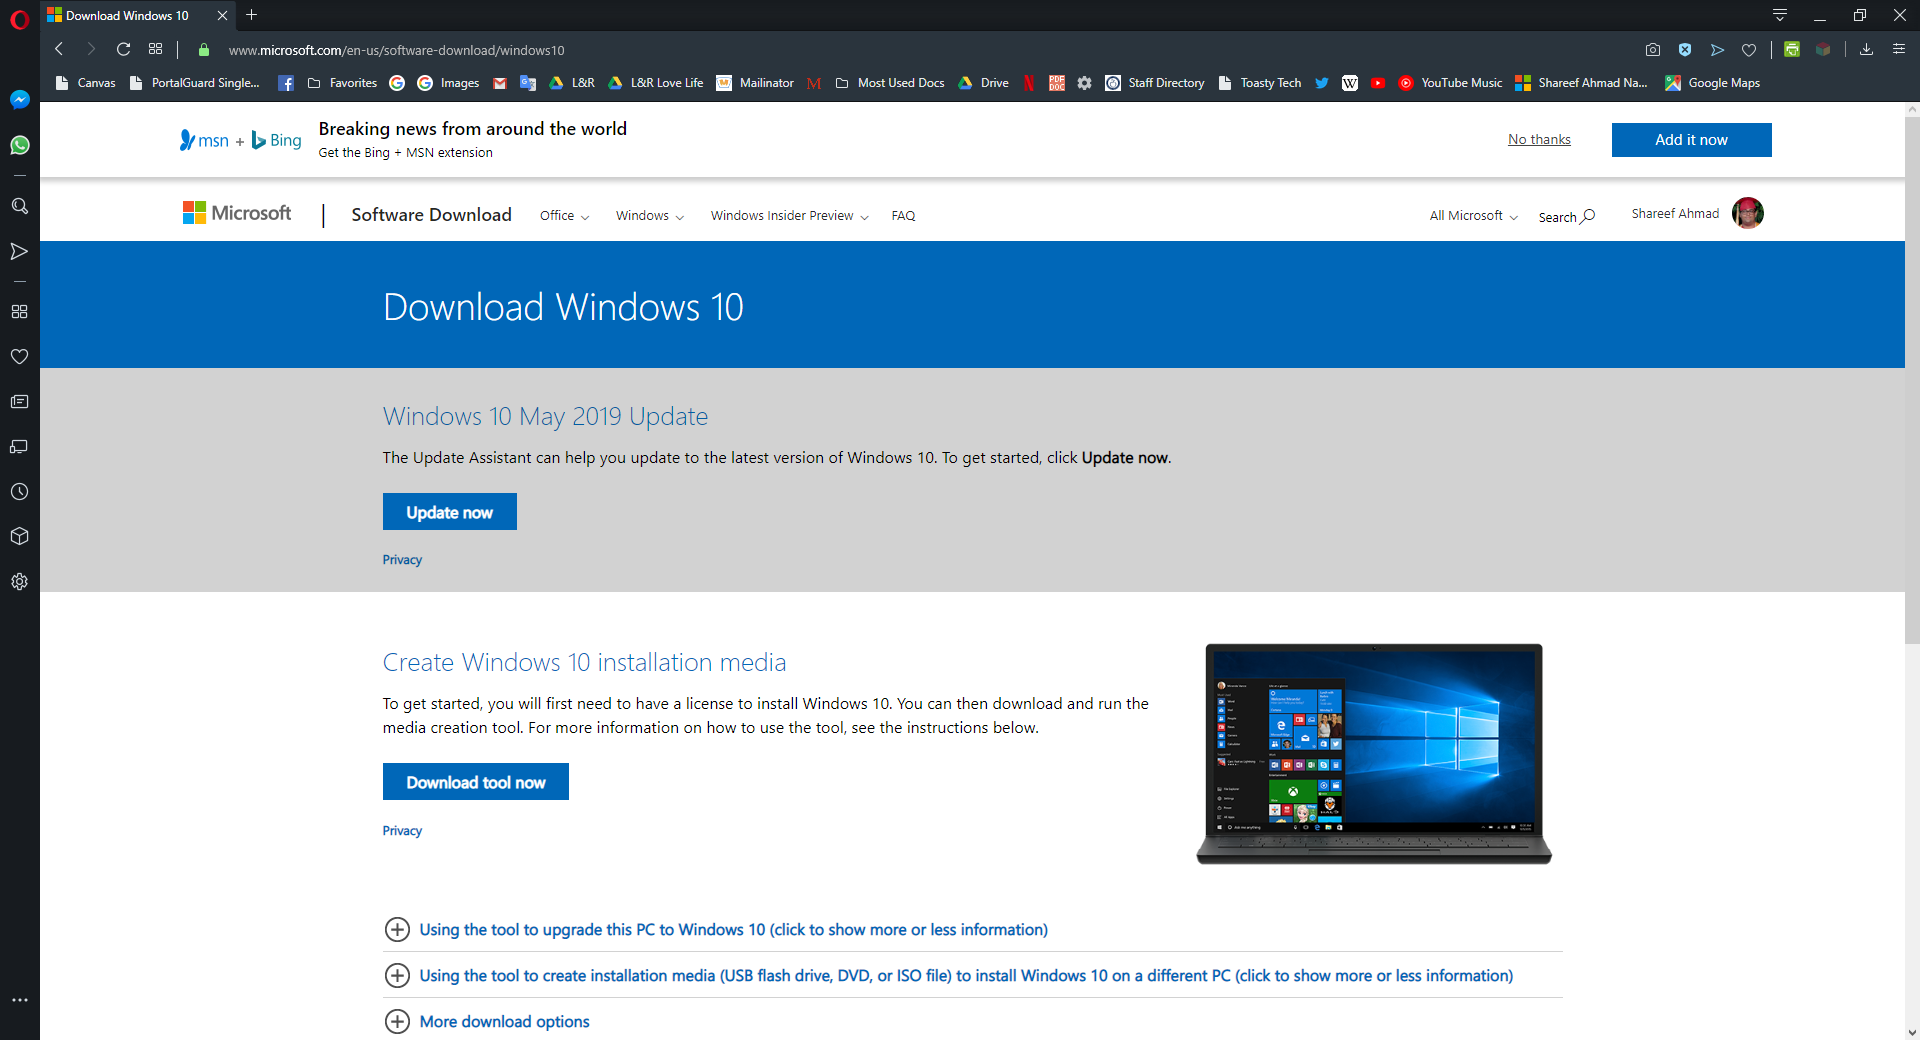Open the sidebar search icon
The height and width of the screenshot is (1040, 1920).
(x=19, y=206)
